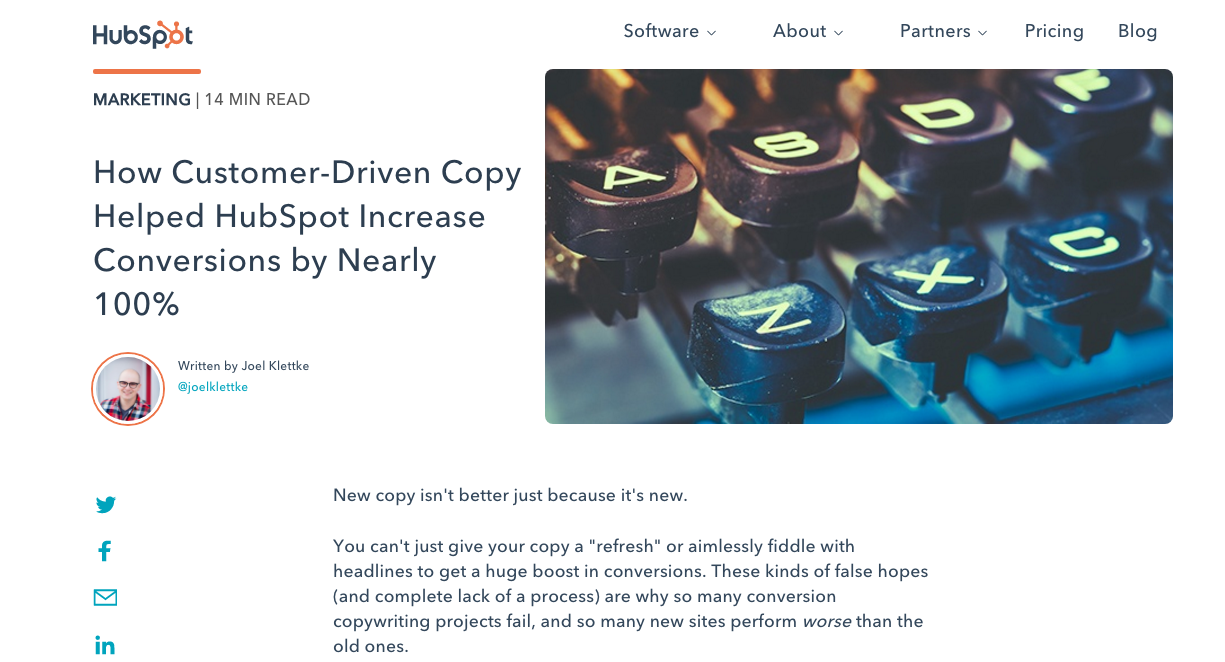This screenshot has width=1225, height=662.
Task: Share the article via Twitter icon
Action: coord(106,505)
